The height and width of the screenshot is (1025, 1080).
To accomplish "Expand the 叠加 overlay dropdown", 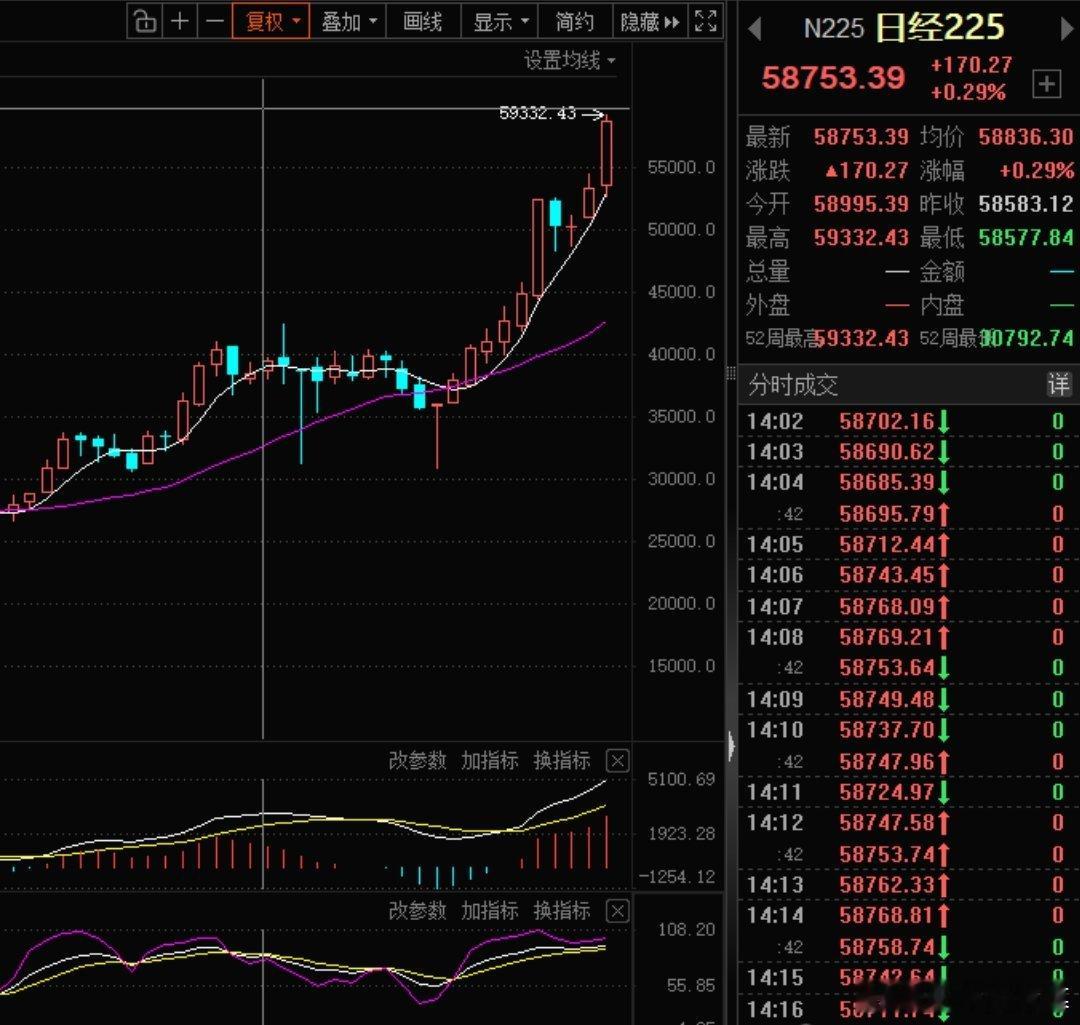I will pyautogui.click(x=349, y=21).
